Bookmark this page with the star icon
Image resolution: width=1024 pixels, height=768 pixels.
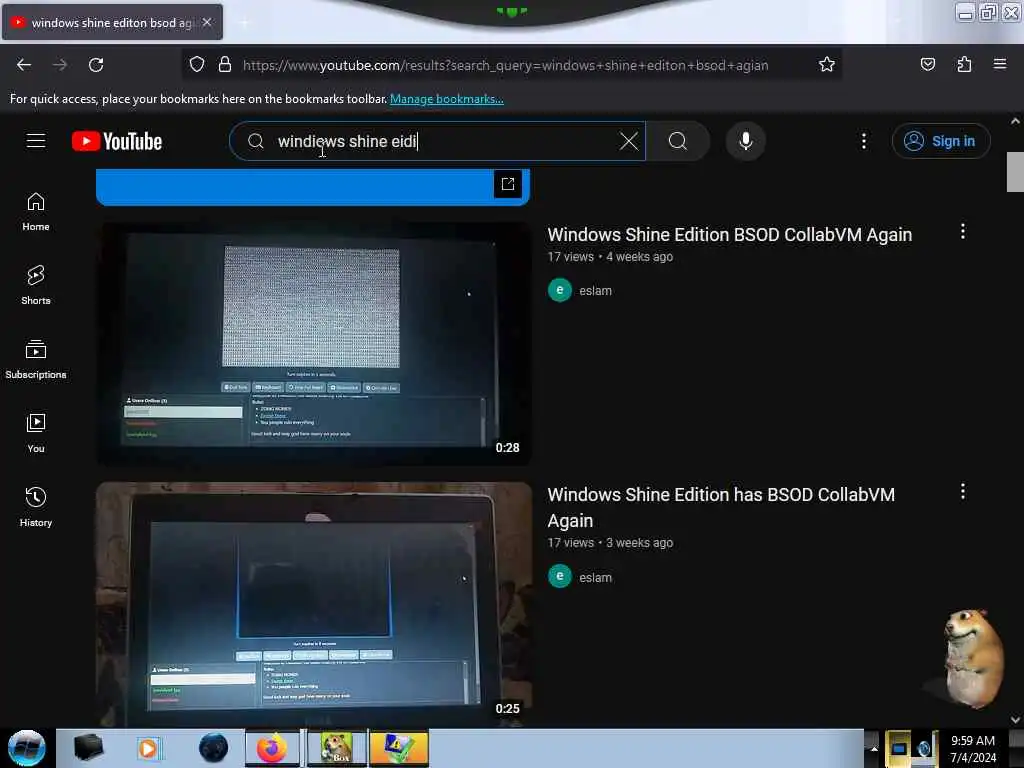827,64
